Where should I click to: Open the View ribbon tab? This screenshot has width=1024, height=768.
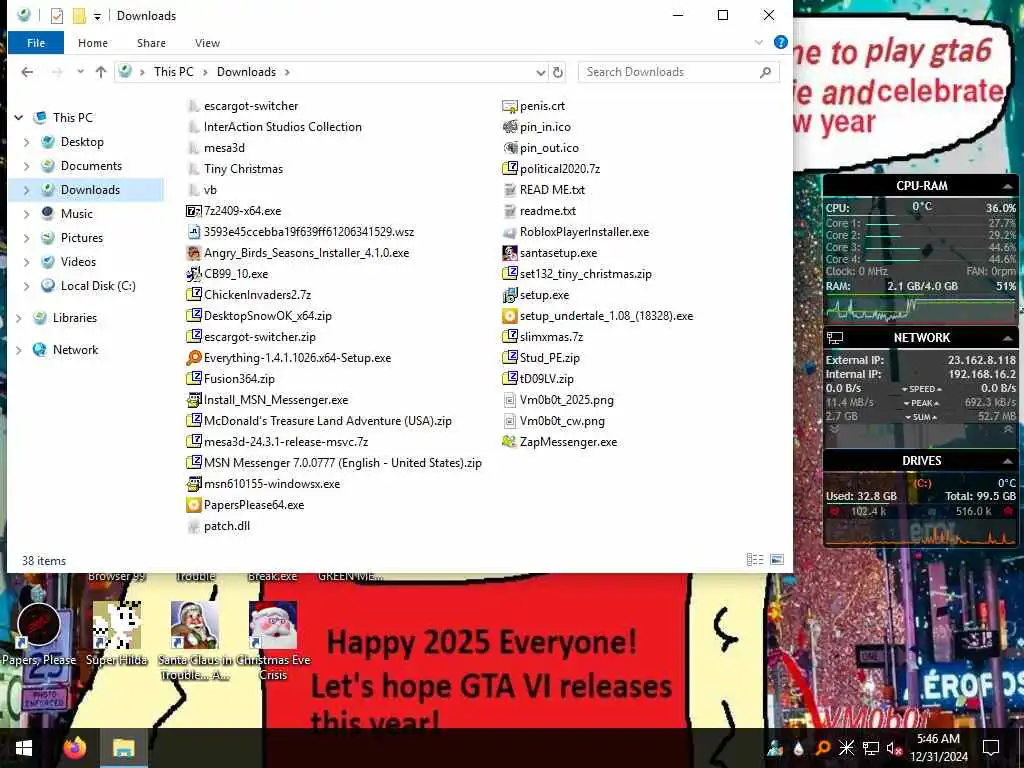tap(207, 42)
